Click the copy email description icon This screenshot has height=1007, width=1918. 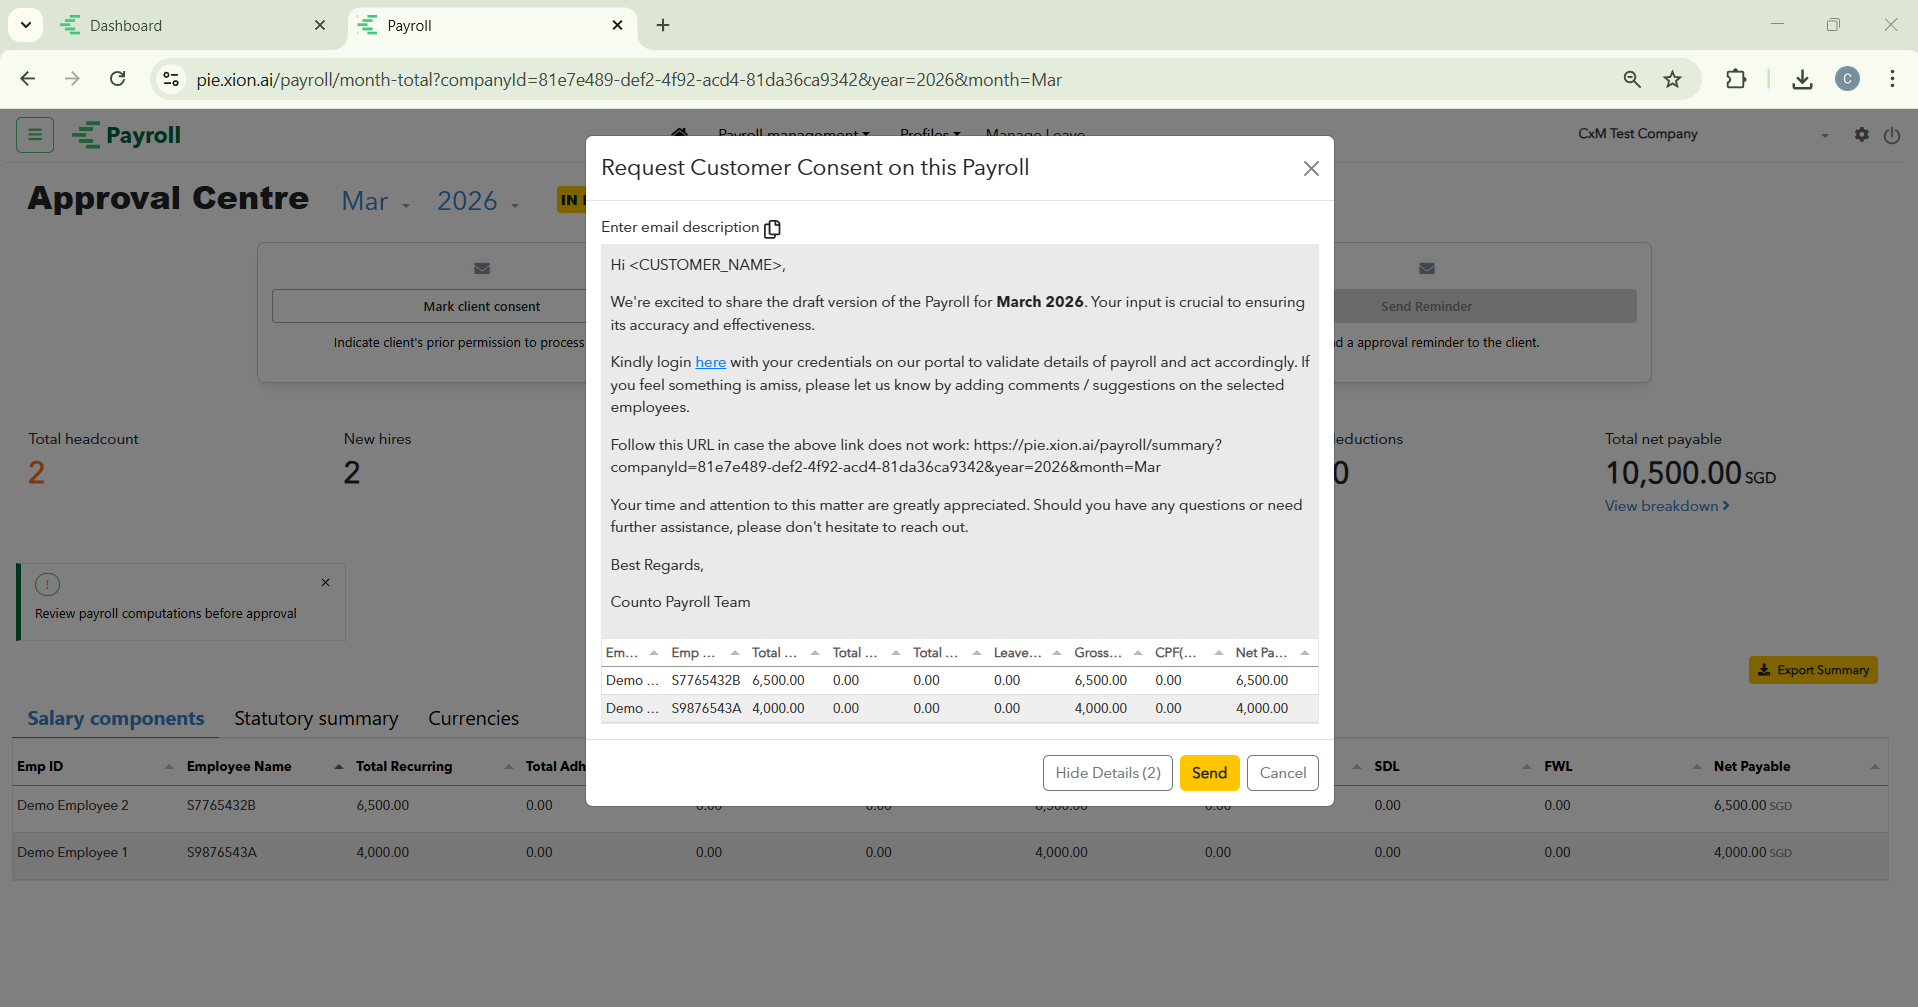pyautogui.click(x=772, y=229)
